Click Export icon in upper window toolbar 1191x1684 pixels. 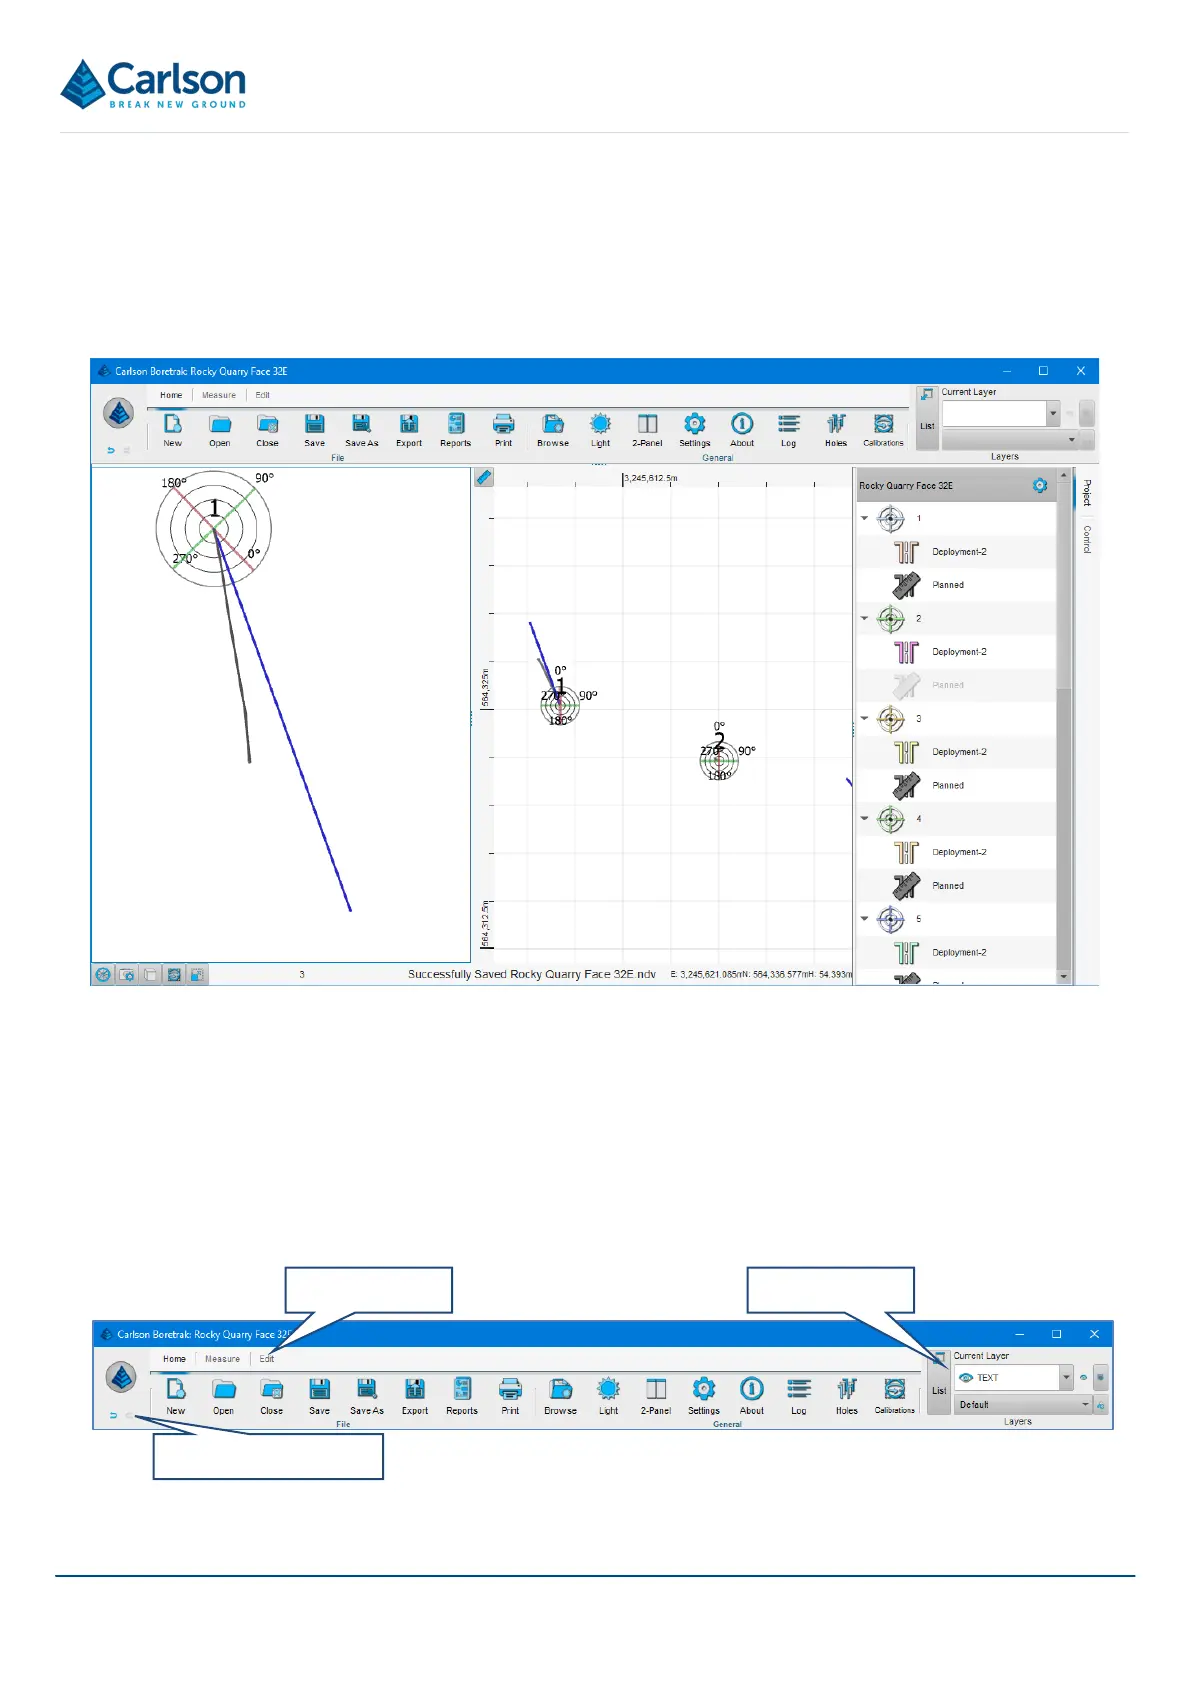[409, 424]
